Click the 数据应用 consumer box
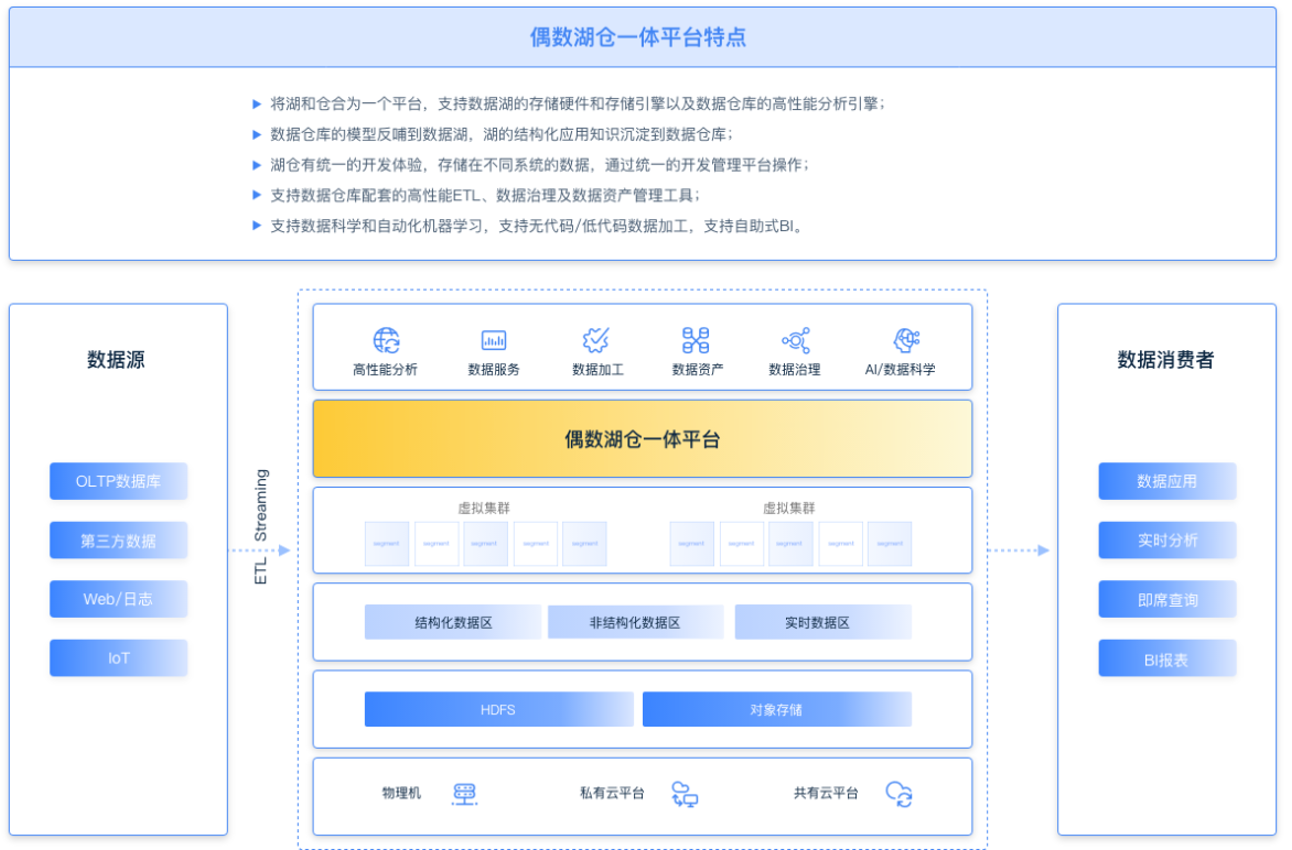1292x850 pixels. pyautogui.click(x=1167, y=481)
